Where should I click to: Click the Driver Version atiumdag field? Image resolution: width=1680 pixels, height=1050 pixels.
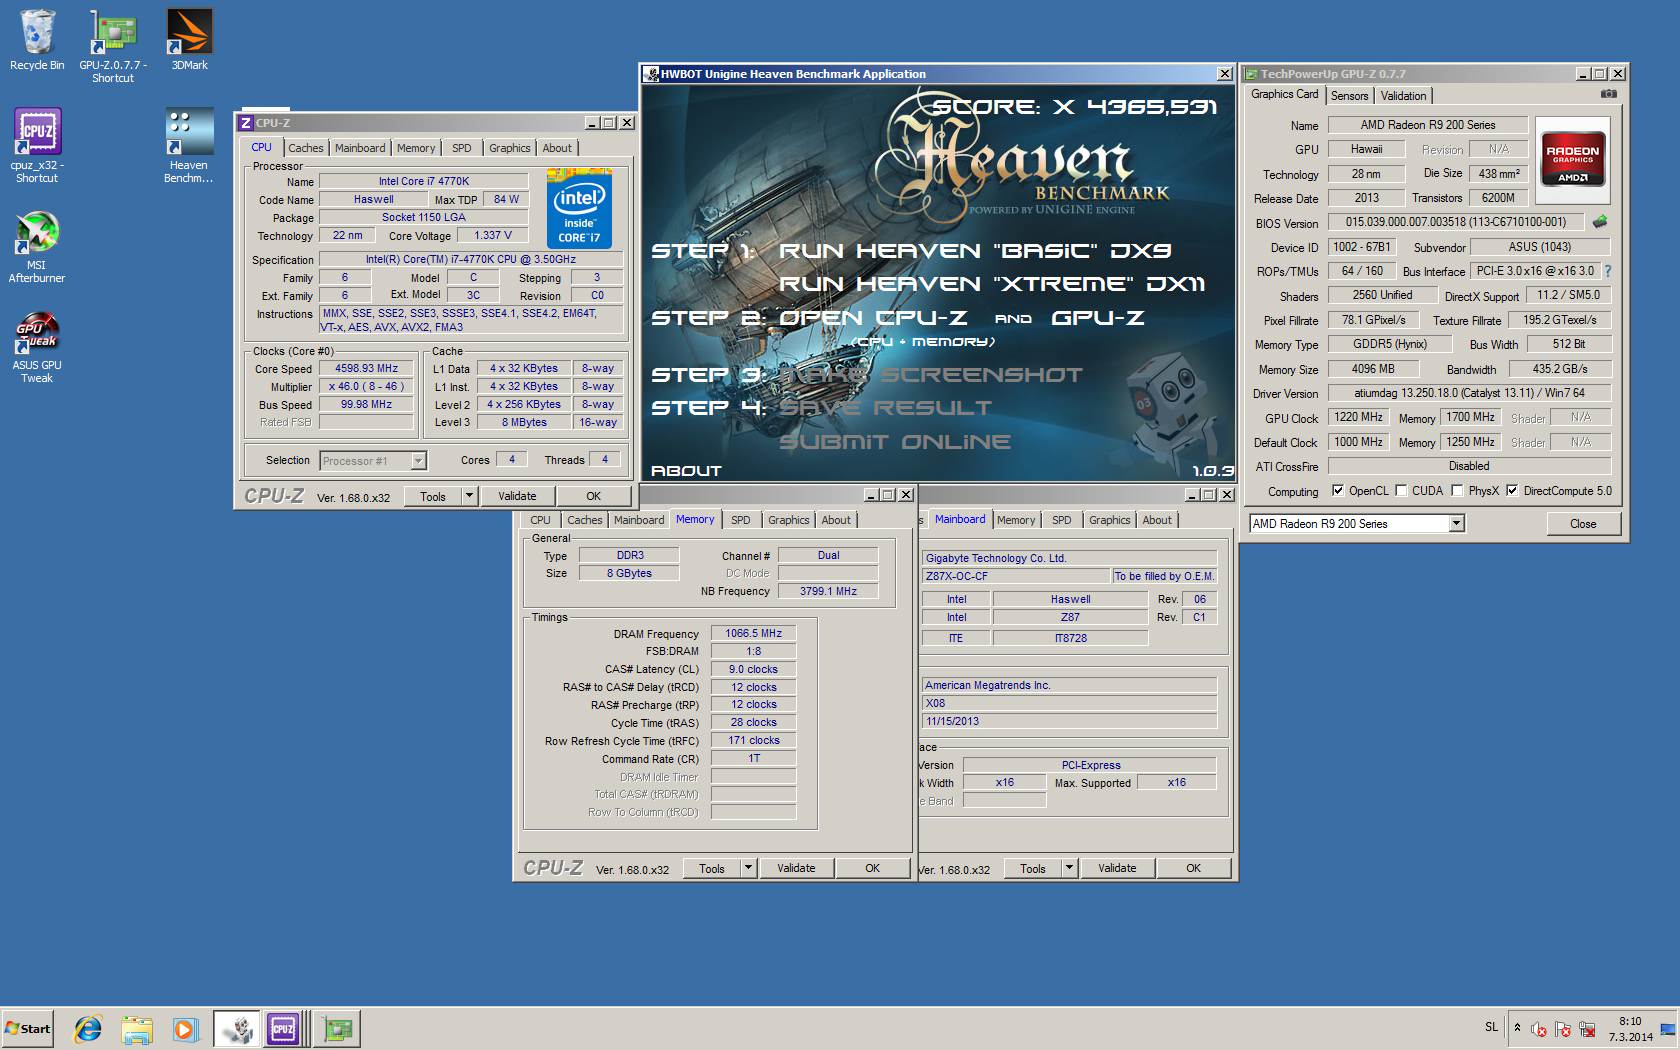1469,393
